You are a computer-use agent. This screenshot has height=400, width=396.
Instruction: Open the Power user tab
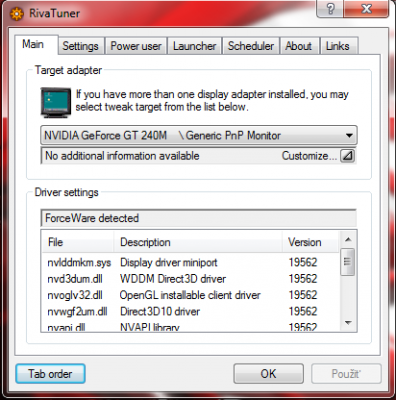point(136,46)
